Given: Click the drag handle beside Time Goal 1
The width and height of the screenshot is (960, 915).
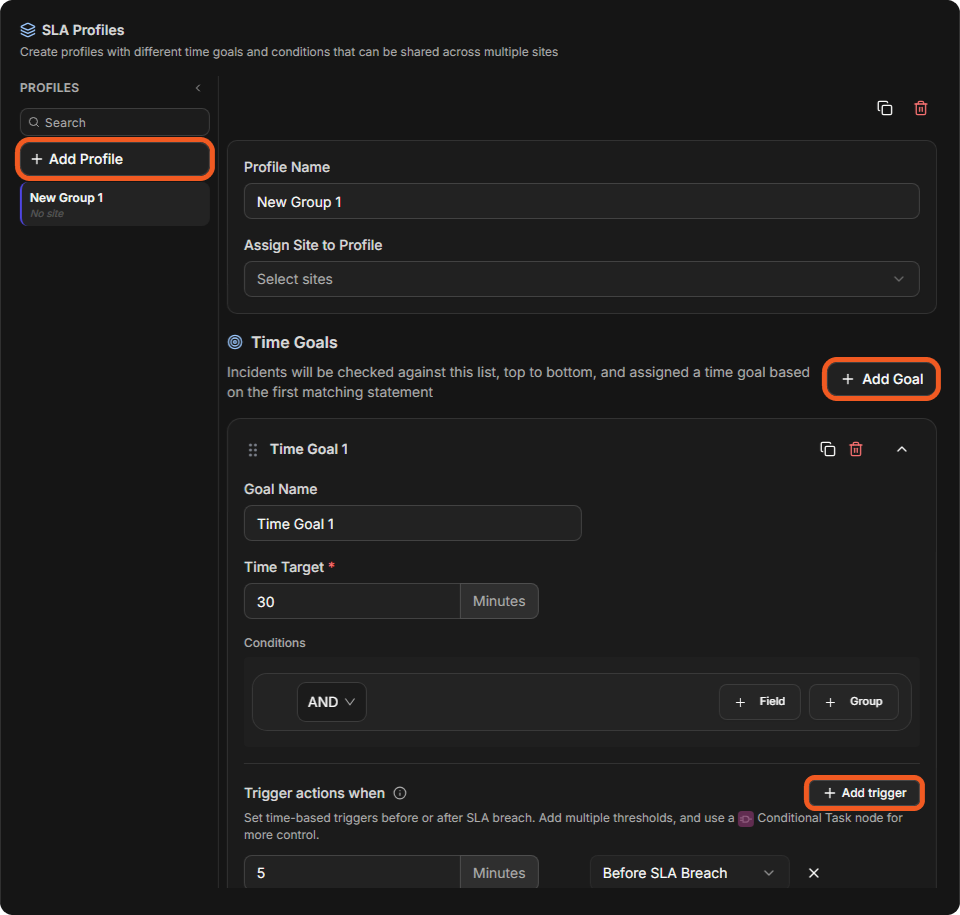Looking at the screenshot, I should 253,450.
